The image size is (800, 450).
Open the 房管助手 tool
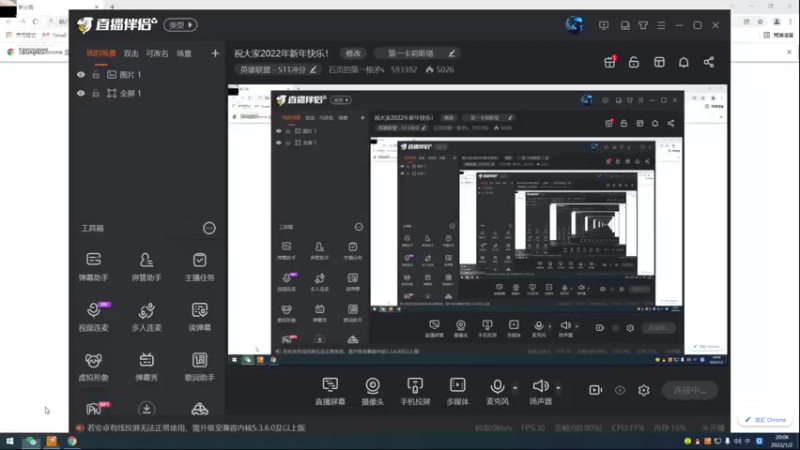click(146, 266)
